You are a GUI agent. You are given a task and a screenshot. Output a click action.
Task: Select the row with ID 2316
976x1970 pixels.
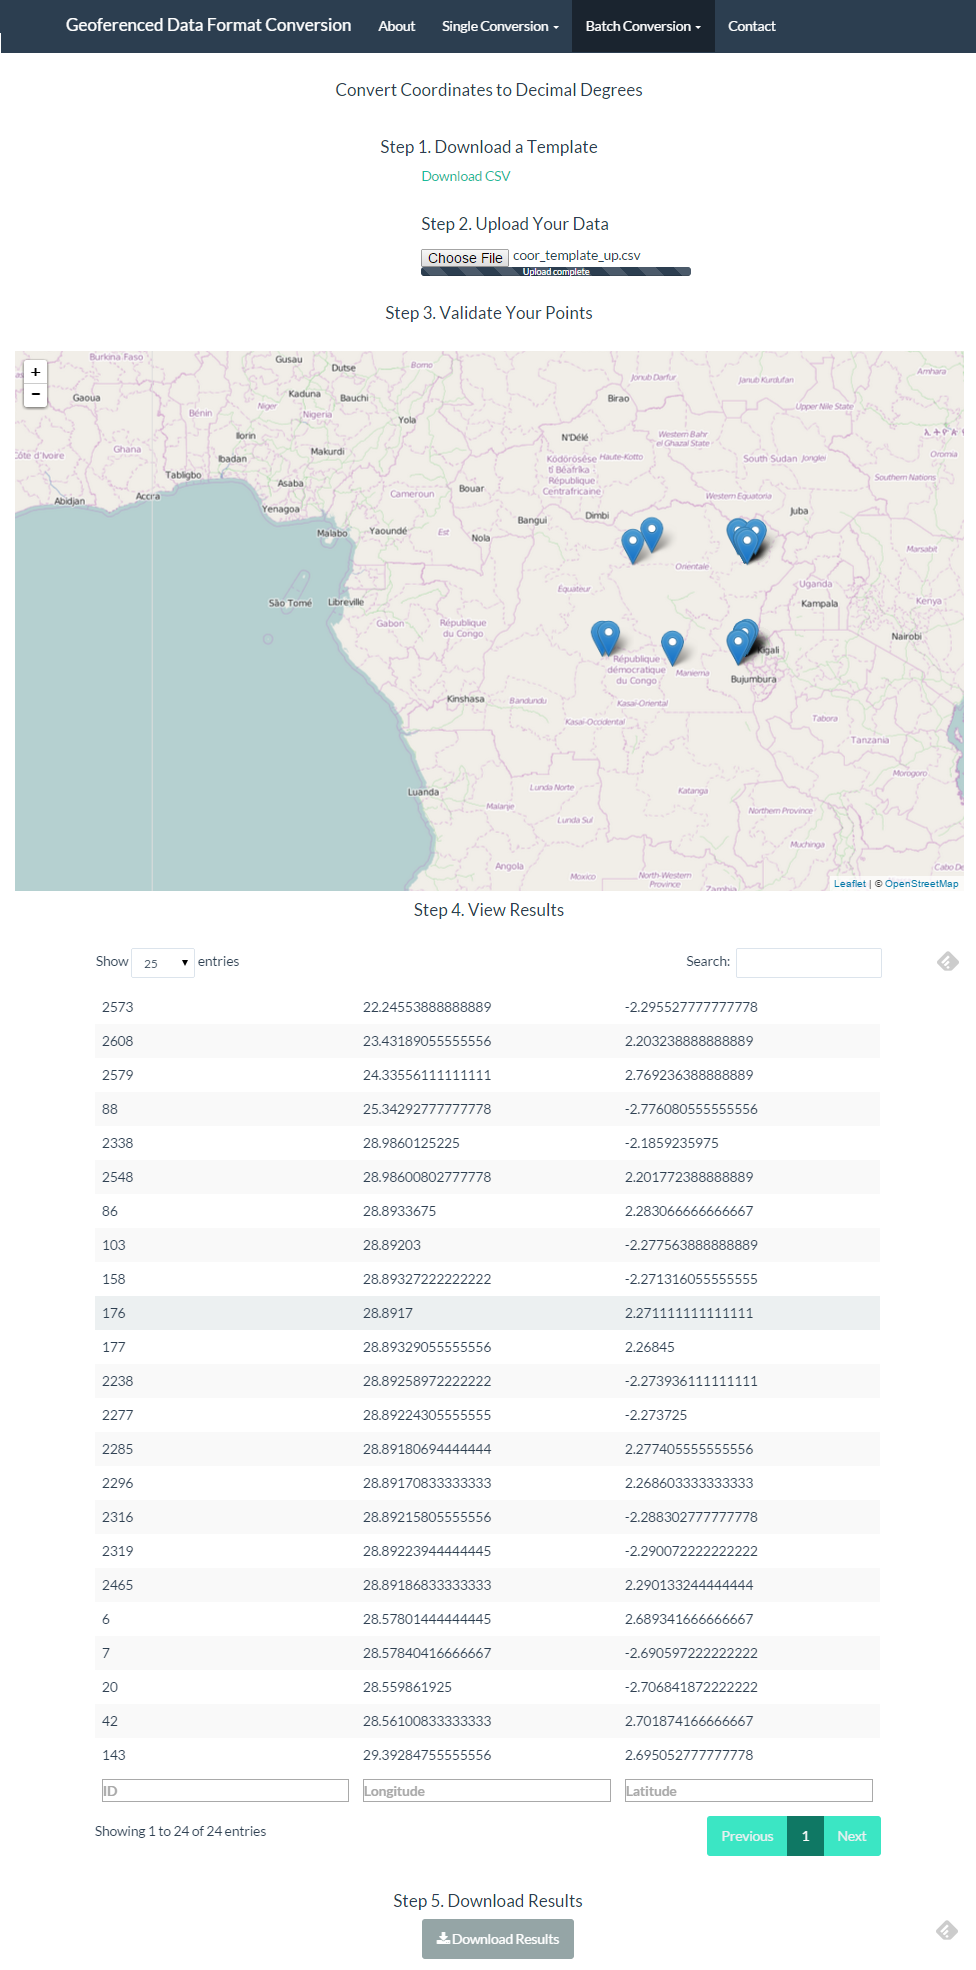(487, 1517)
